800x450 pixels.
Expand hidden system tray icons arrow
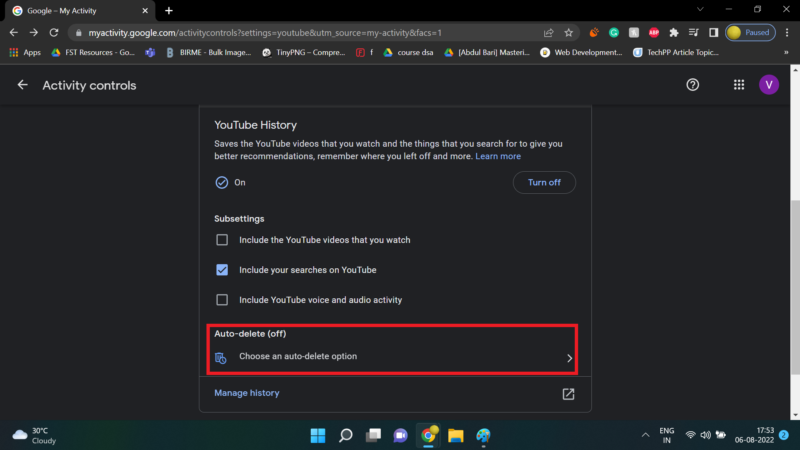coord(645,435)
